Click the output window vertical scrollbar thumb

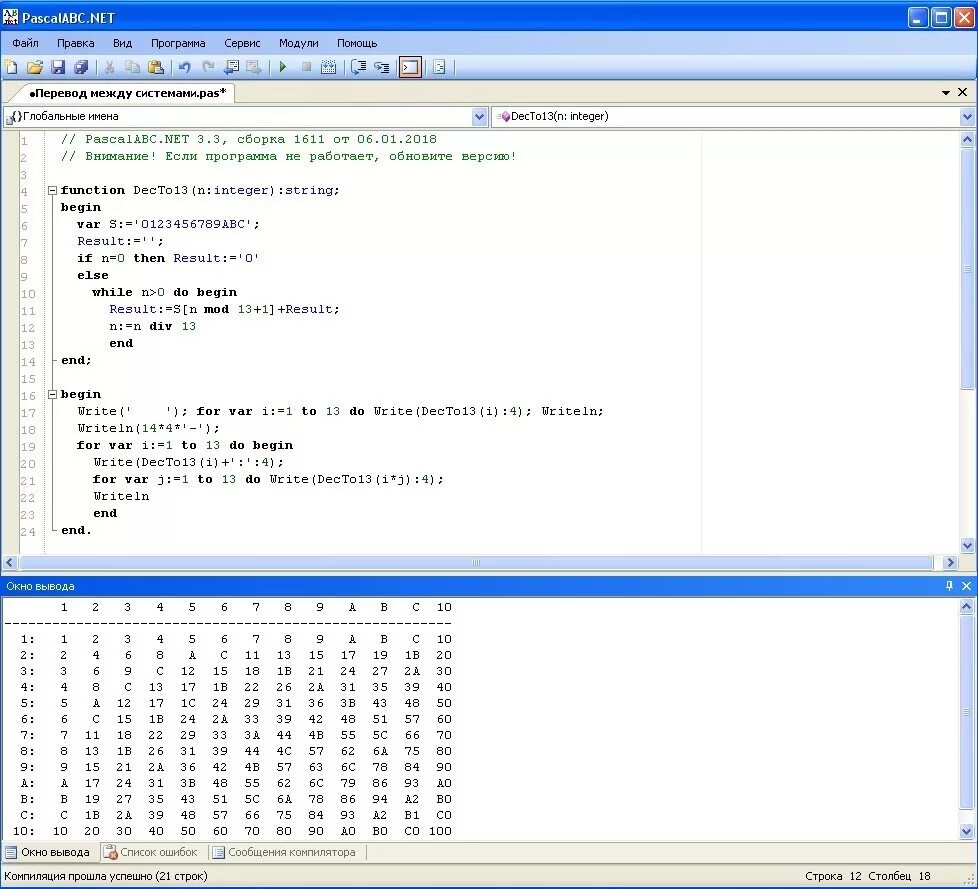click(x=966, y=712)
